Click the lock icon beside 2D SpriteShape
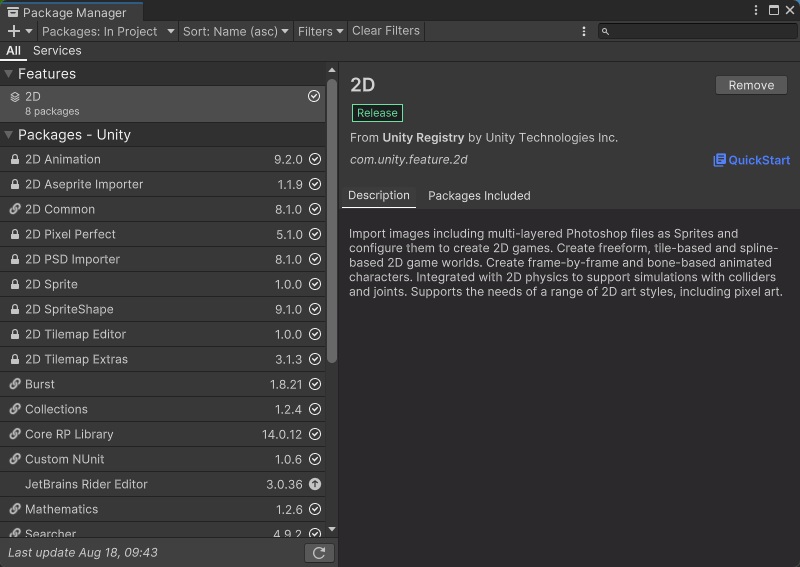This screenshot has height=567, width=800. coord(15,309)
